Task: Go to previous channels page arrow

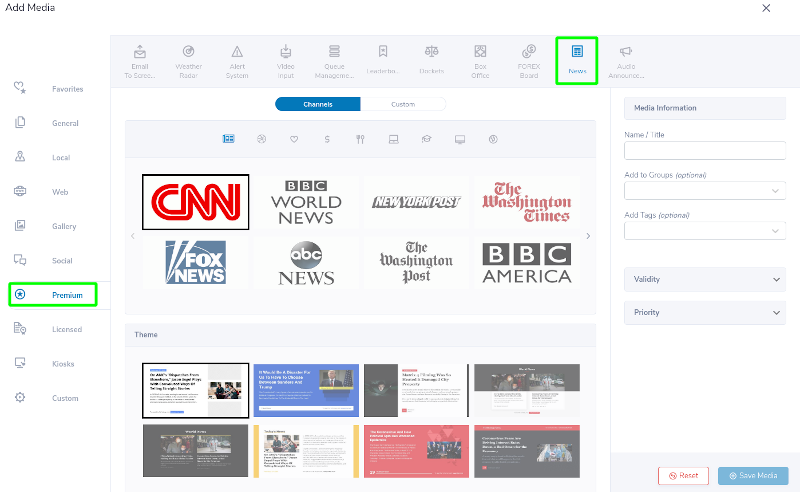Action: coord(133,236)
